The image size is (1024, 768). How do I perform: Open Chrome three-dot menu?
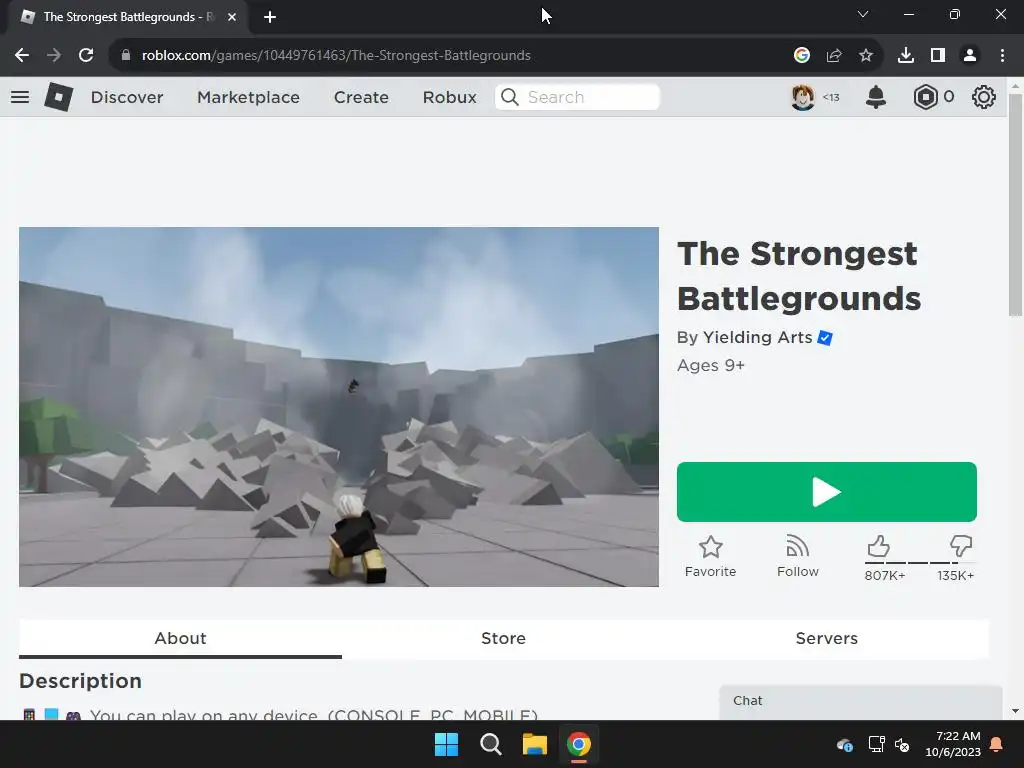click(1002, 56)
